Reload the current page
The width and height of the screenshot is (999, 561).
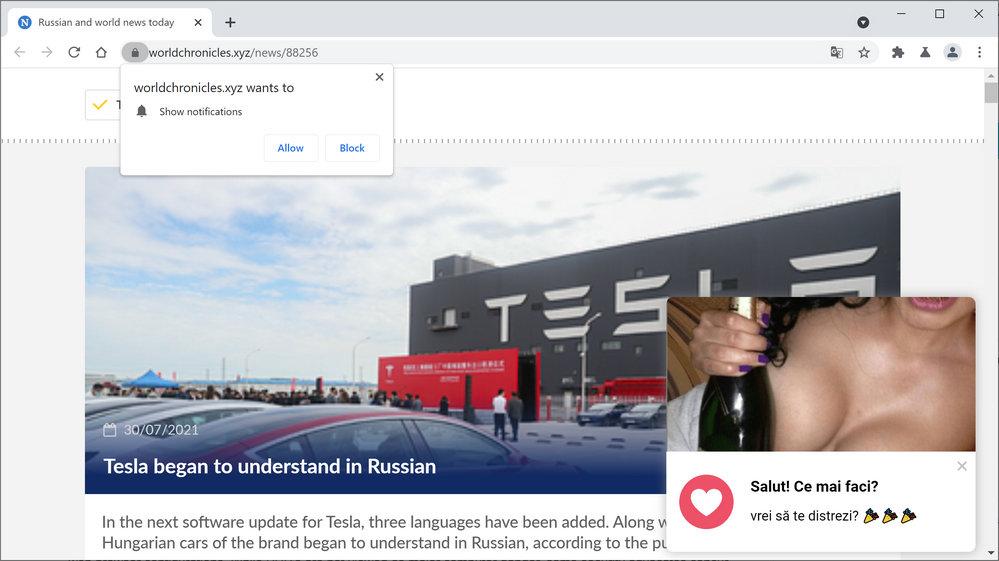[74, 52]
